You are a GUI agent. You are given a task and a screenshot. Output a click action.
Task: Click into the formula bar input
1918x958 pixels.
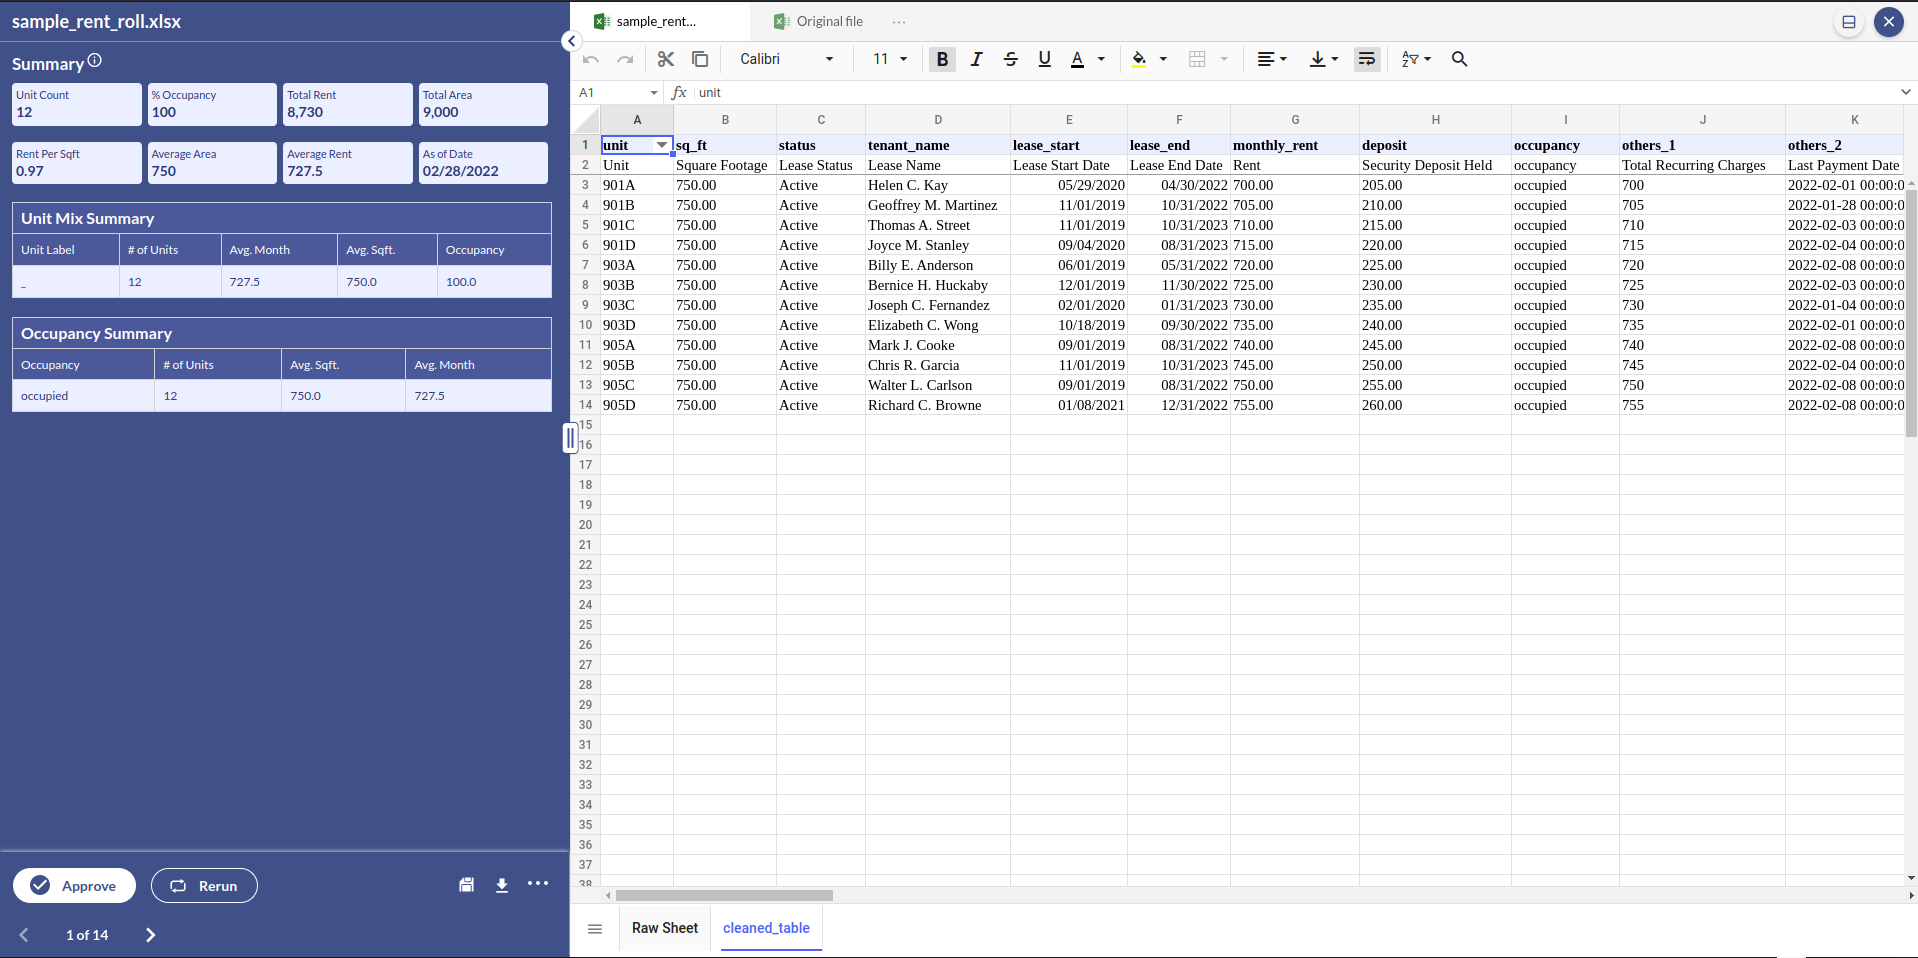(x=1295, y=93)
